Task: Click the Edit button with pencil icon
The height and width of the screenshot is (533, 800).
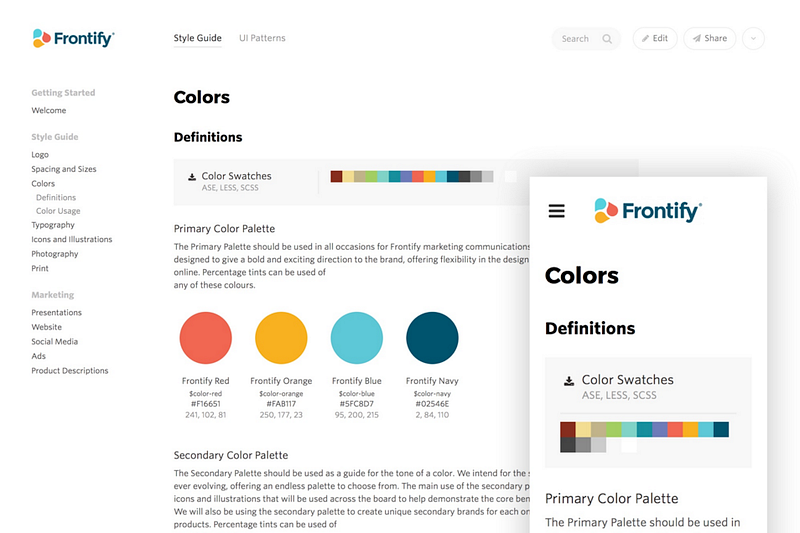Action: pyautogui.click(x=655, y=38)
